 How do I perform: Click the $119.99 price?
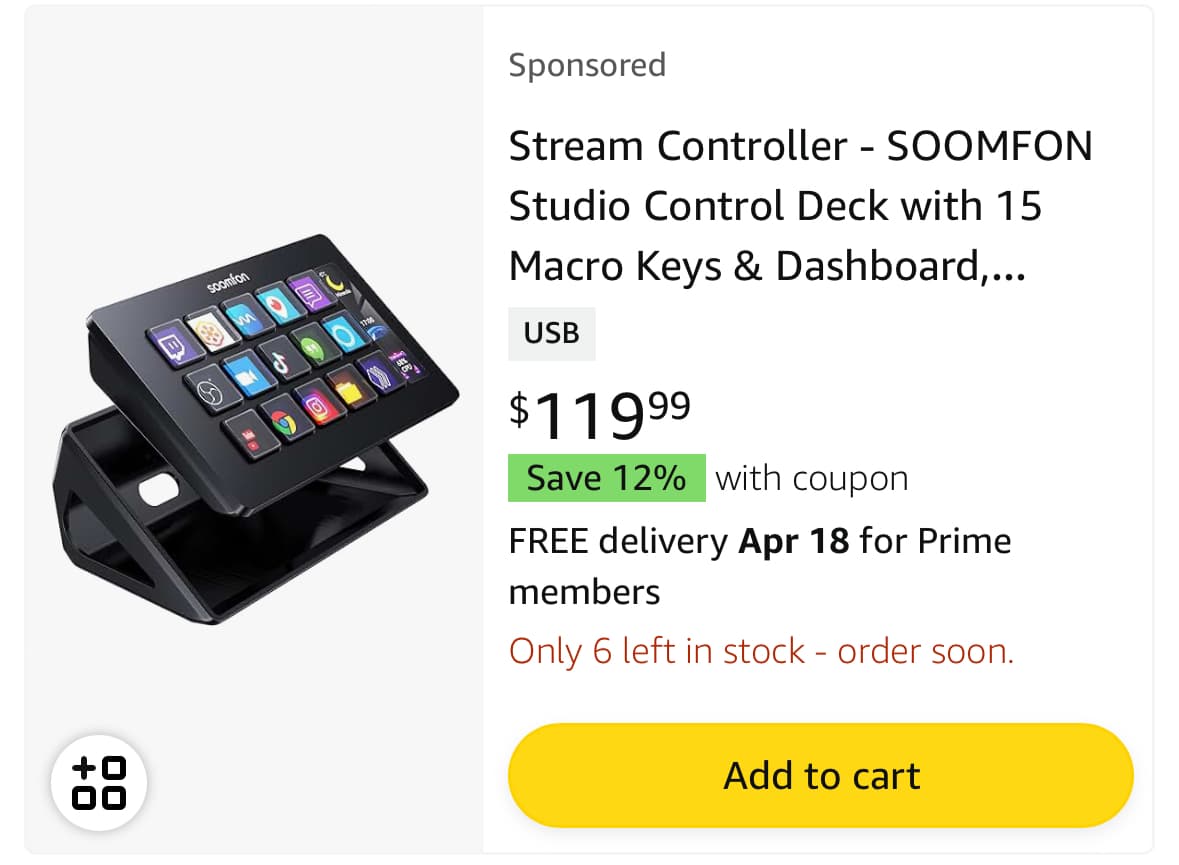click(x=599, y=414)
